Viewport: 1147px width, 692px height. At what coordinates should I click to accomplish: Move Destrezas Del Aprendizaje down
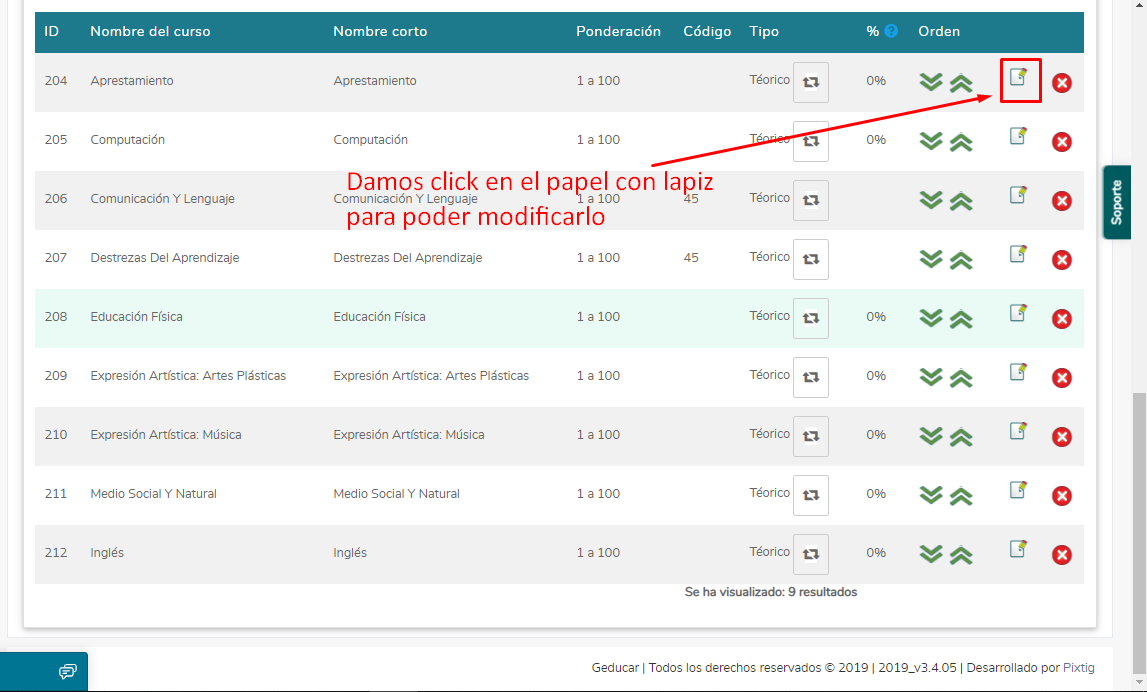coord(930,258)
